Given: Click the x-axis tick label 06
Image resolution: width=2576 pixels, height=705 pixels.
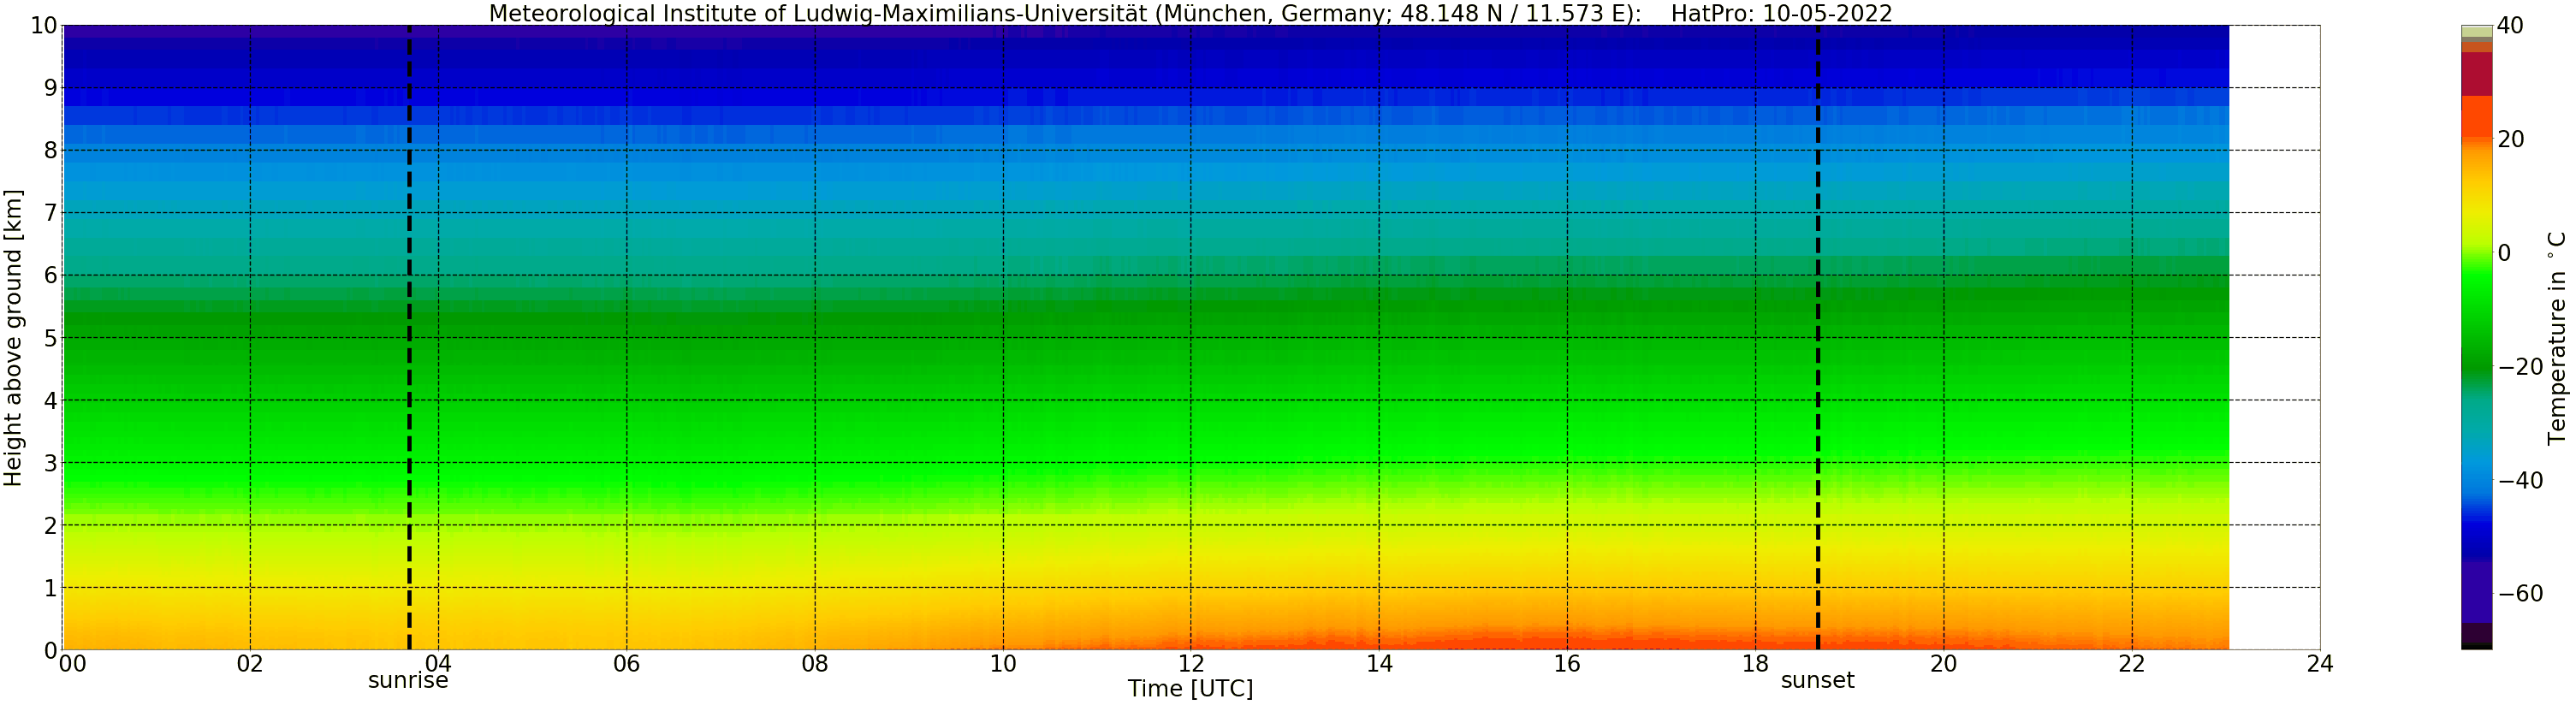Looking at the screenshot, I should [x=626, y=664].
